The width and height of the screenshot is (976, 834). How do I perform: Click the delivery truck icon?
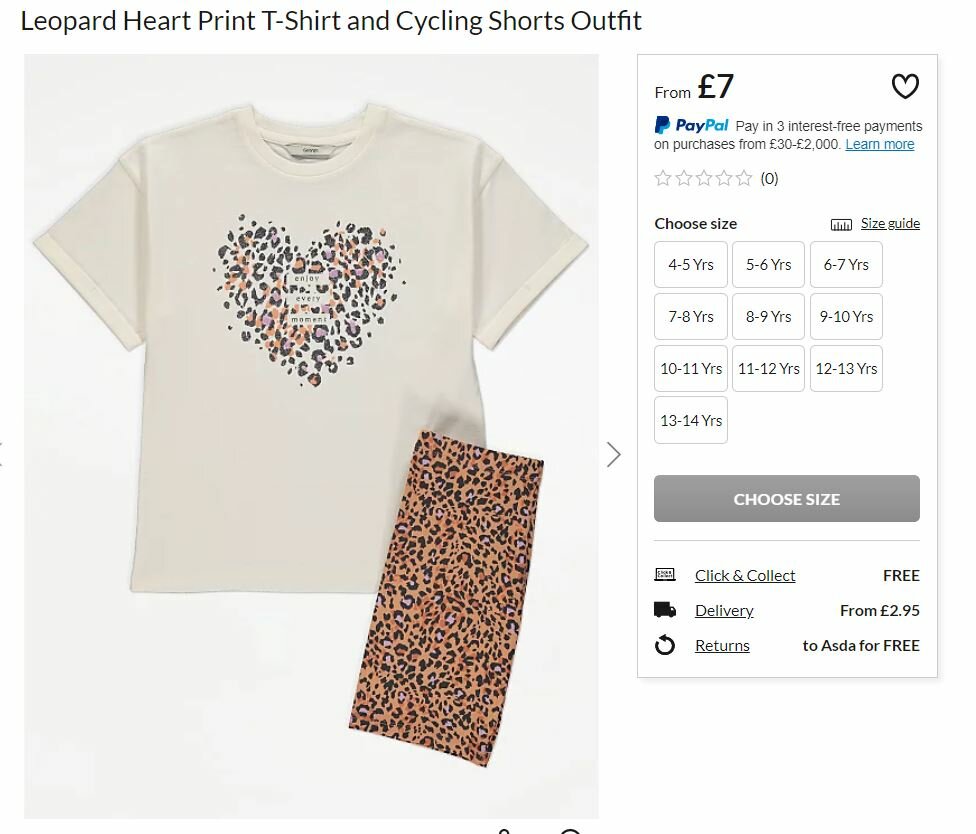click(x=665, y=610)
